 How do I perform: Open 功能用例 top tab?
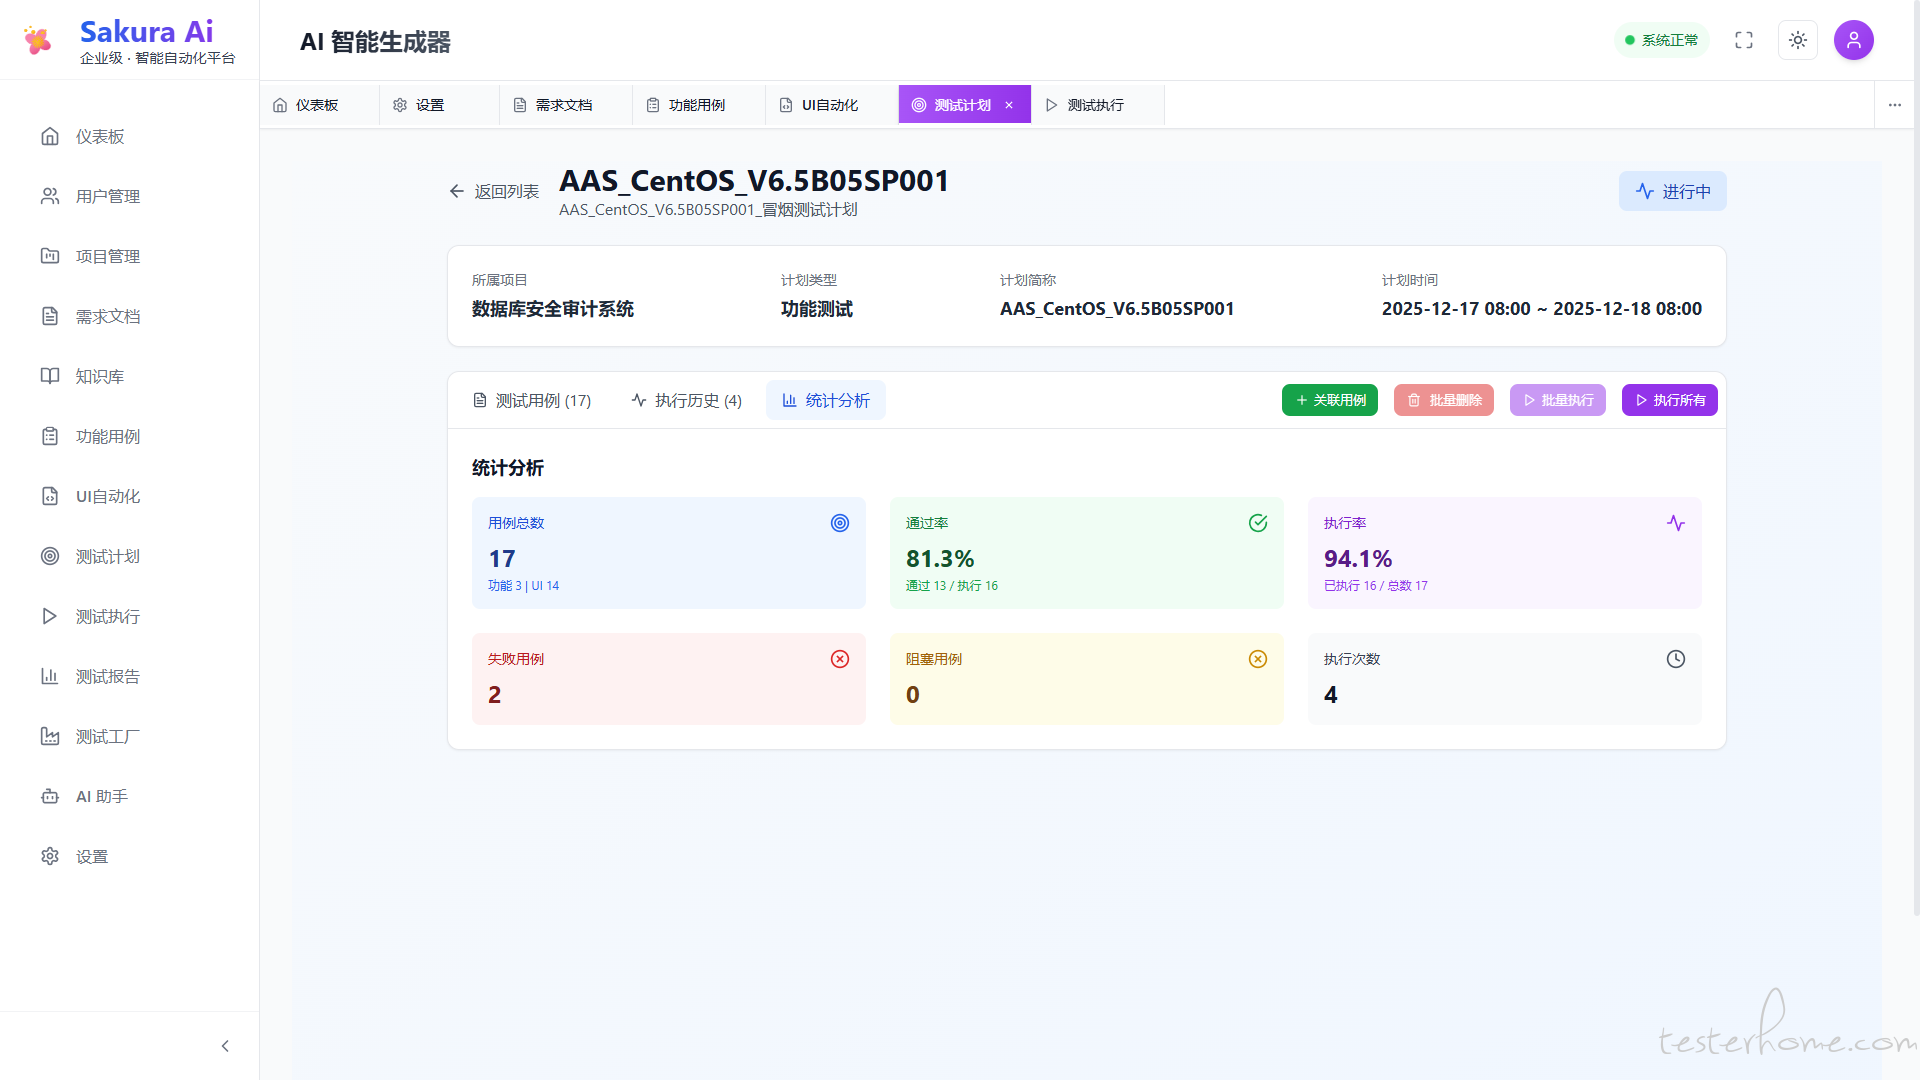(x=686, y=105)
